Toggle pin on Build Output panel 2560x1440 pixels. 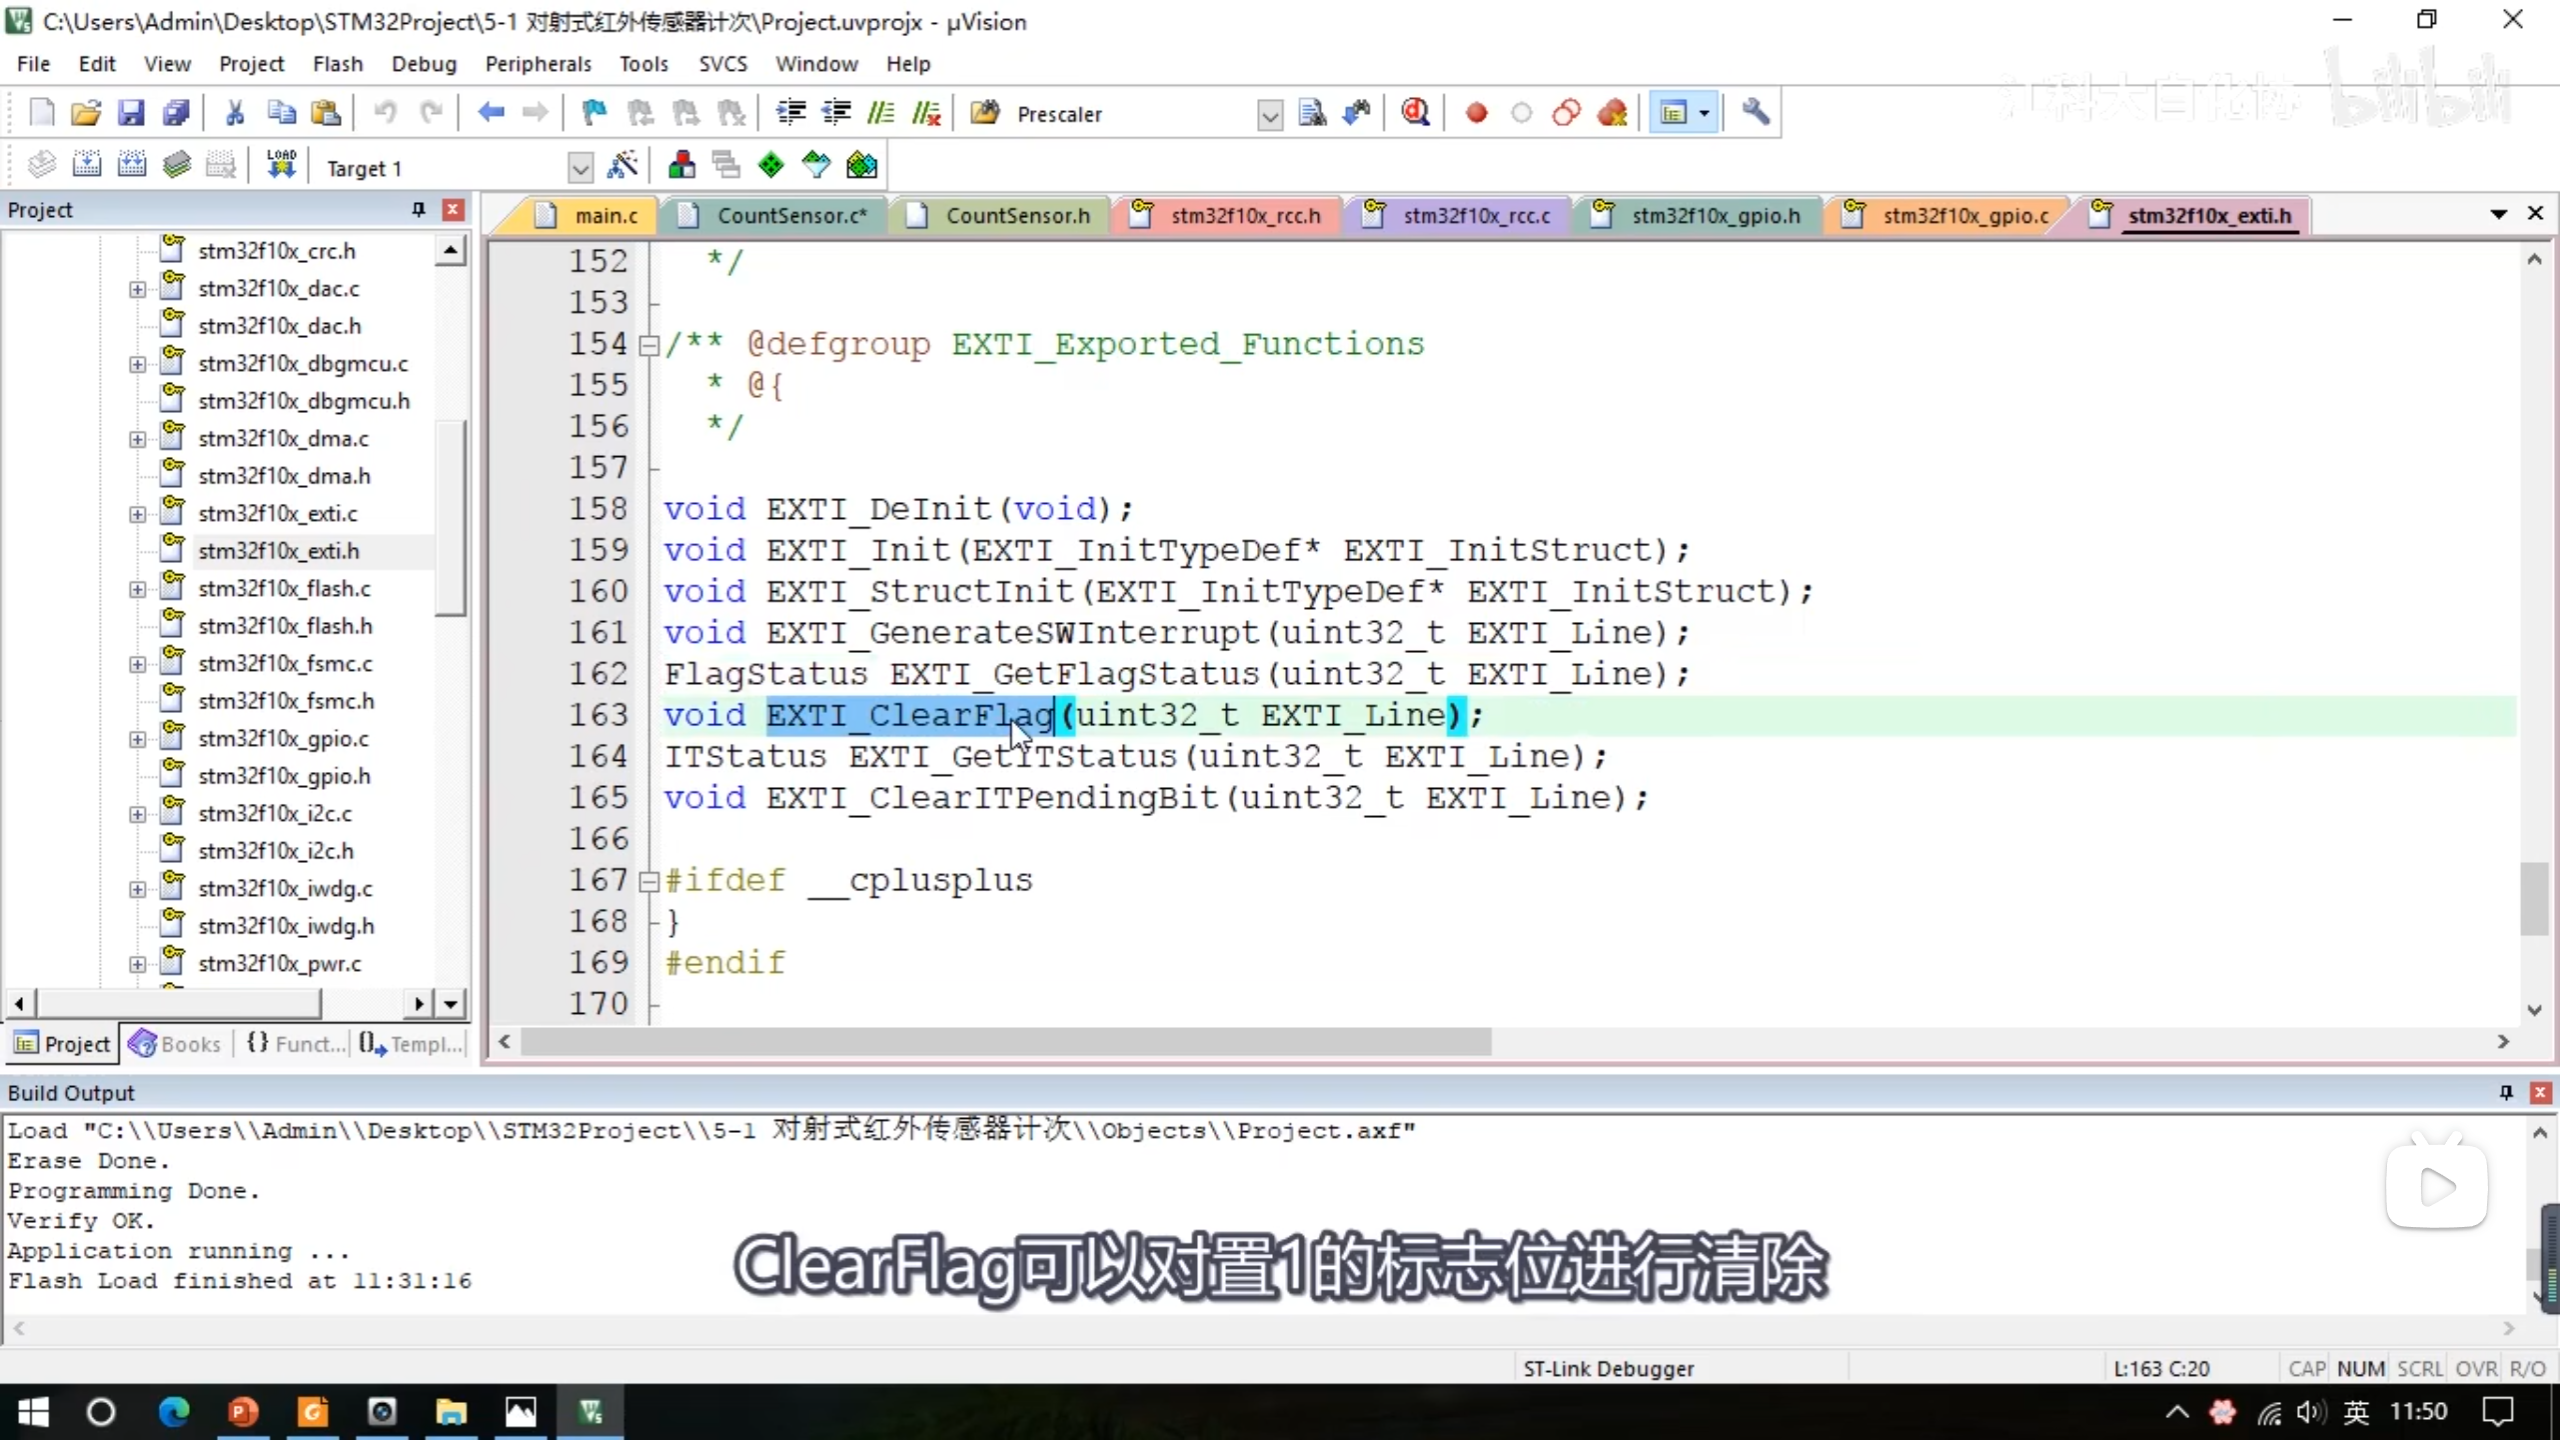2505,1092
